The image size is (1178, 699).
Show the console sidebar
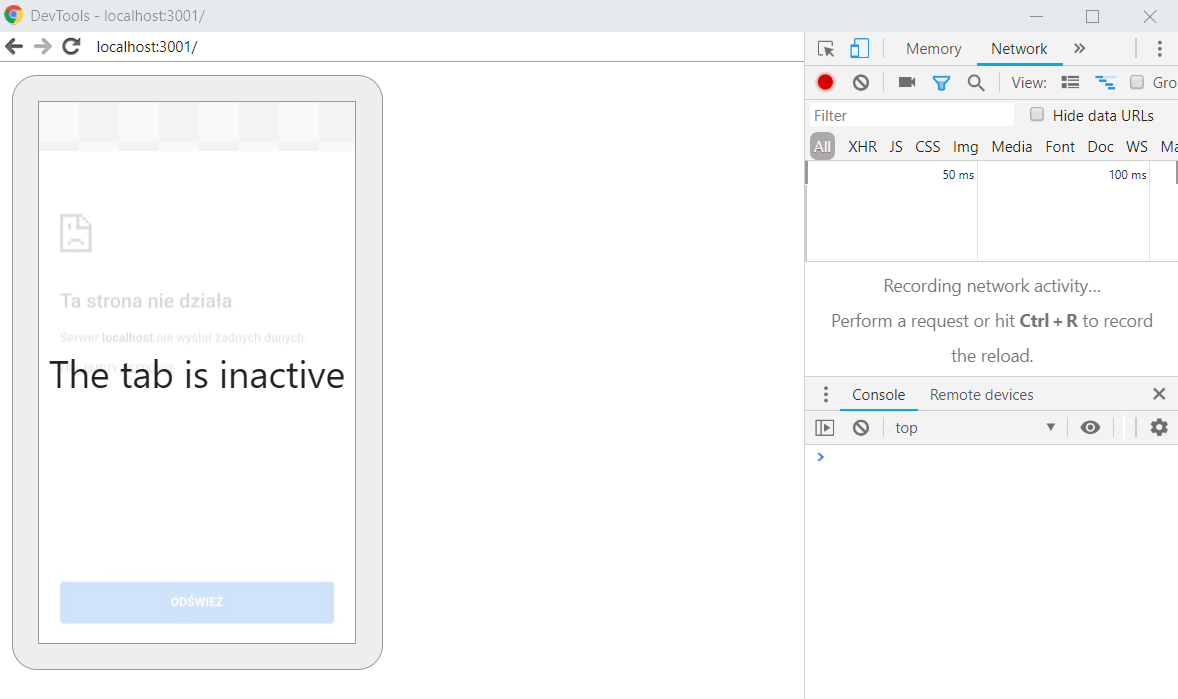pyautogui.click(x=824, y=428)
